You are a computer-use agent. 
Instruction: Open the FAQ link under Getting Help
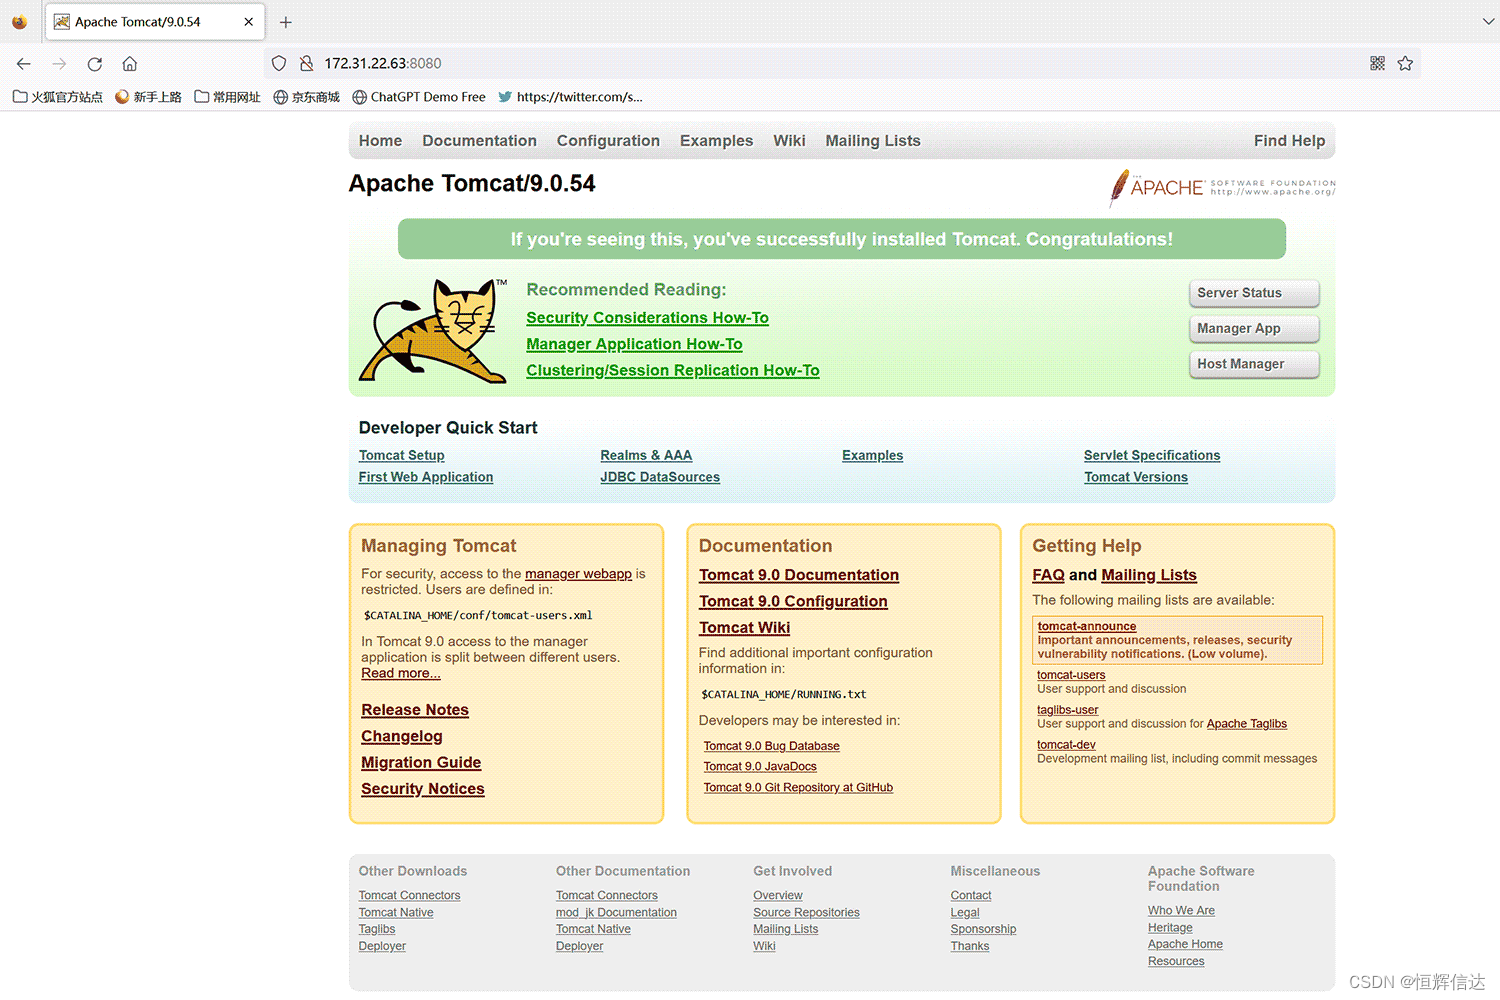(x=1048, y=575)
